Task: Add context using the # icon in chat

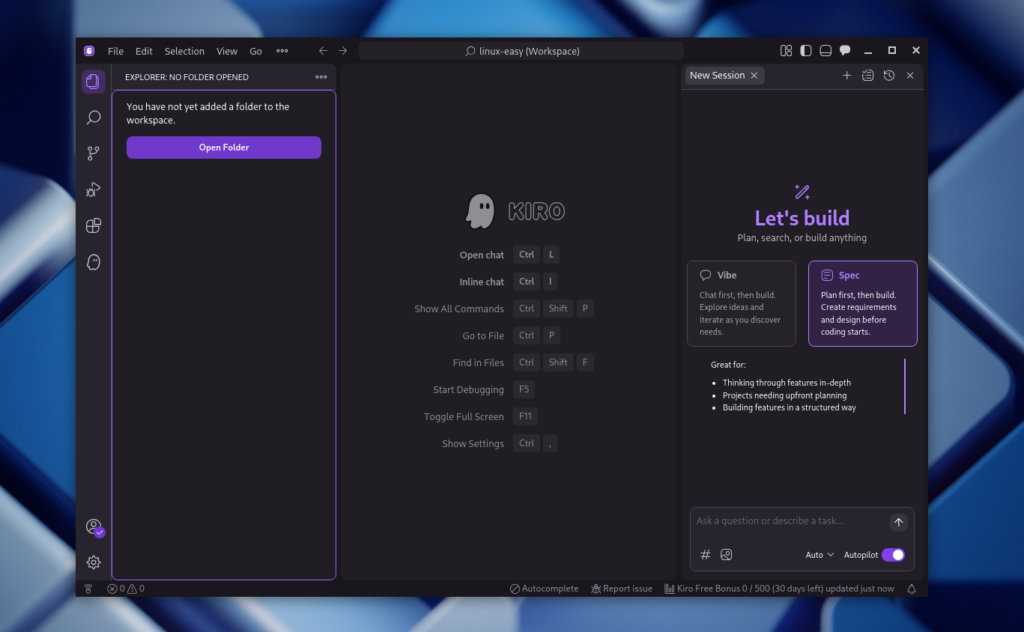Action: (705, 554)
